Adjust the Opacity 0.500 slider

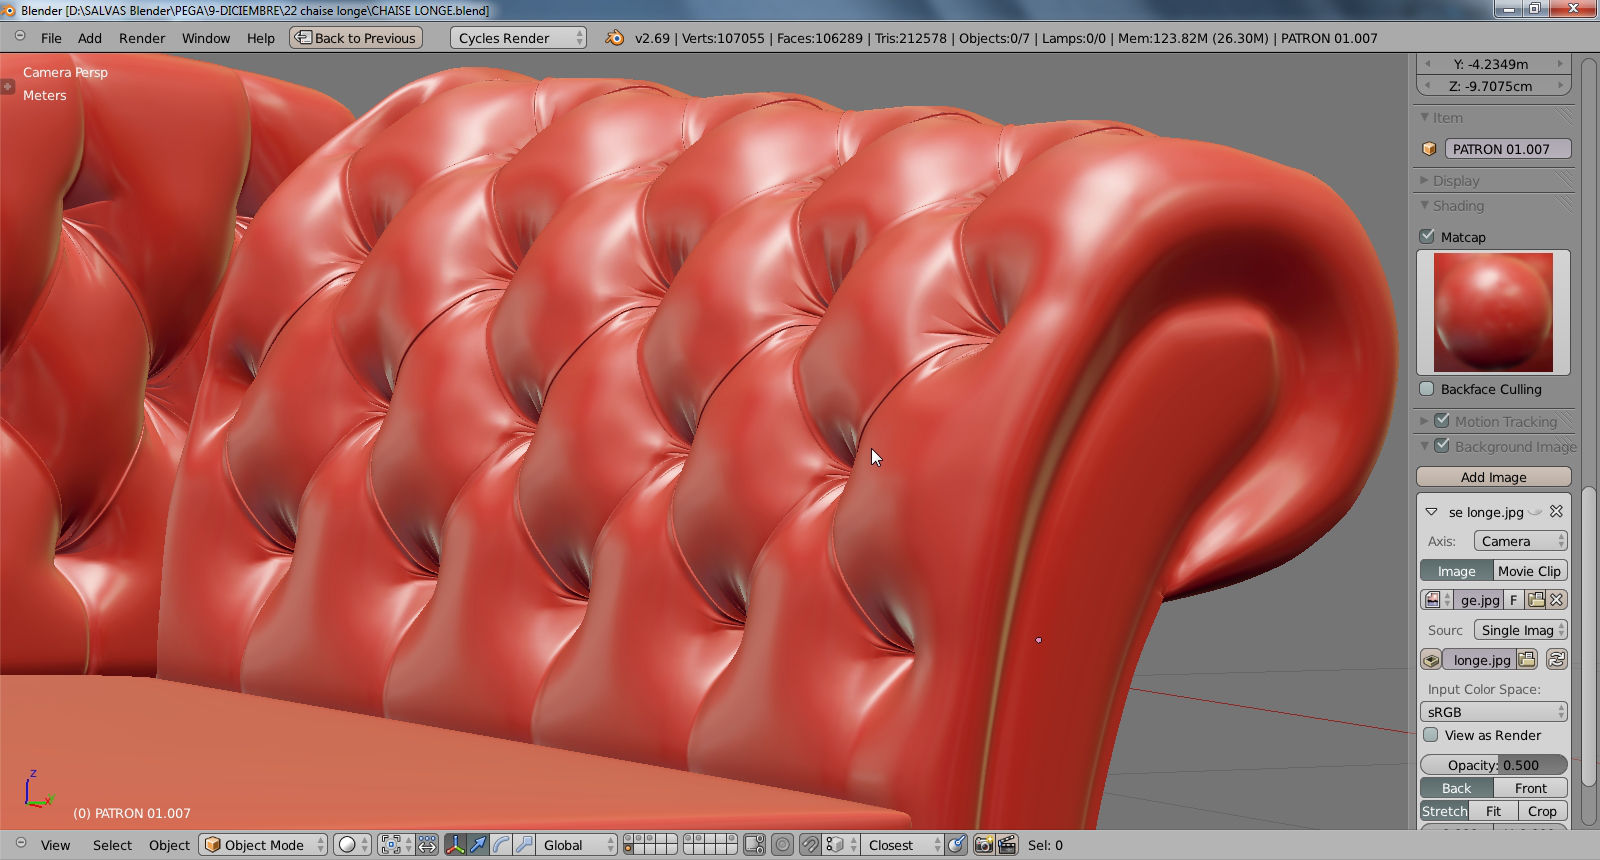pyautogui.click(x=1493, y=765)
